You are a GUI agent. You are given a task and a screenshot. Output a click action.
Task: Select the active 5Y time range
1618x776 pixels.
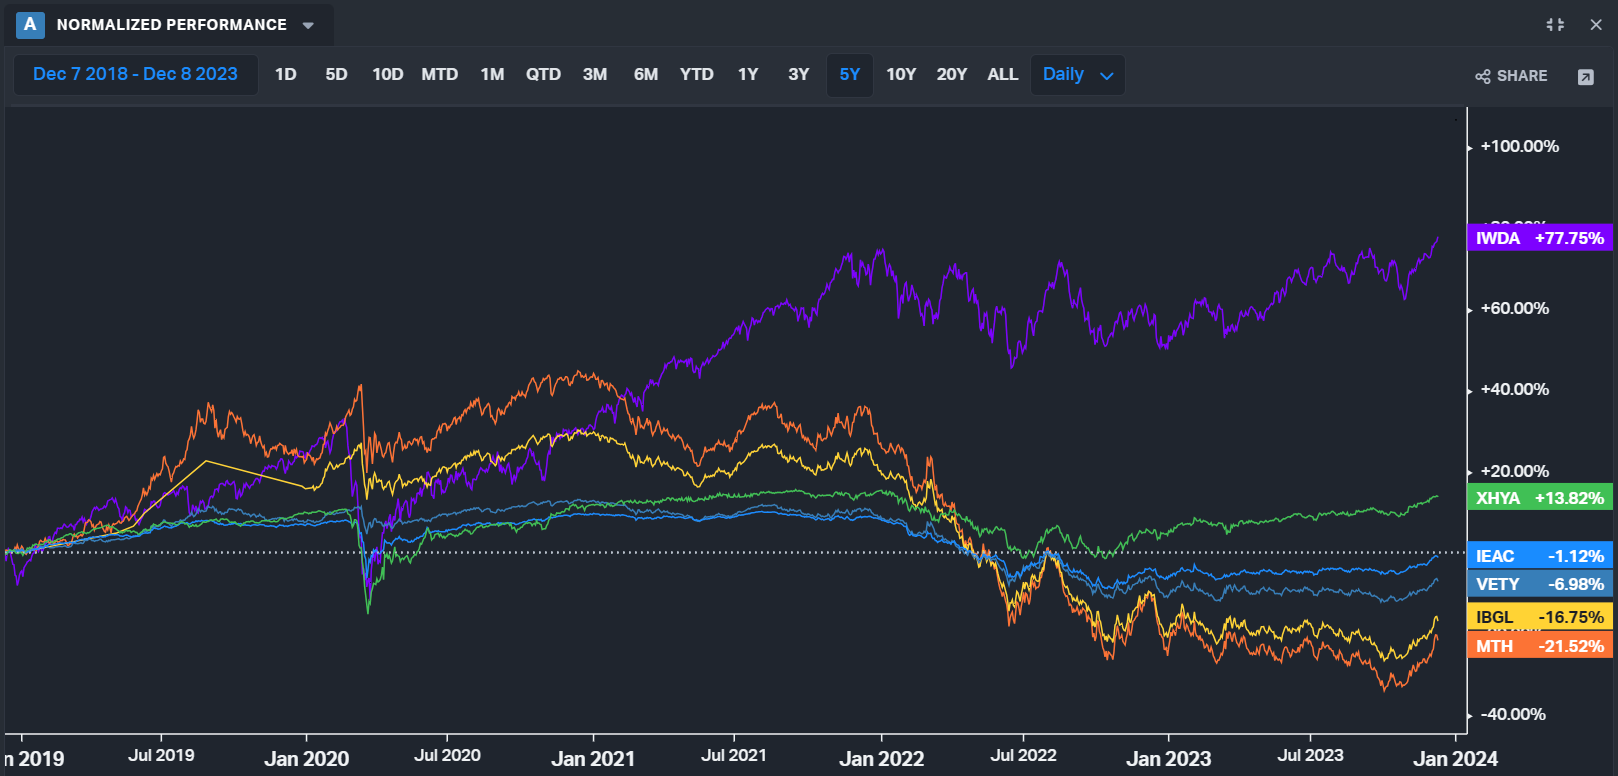tap(850, 74)
